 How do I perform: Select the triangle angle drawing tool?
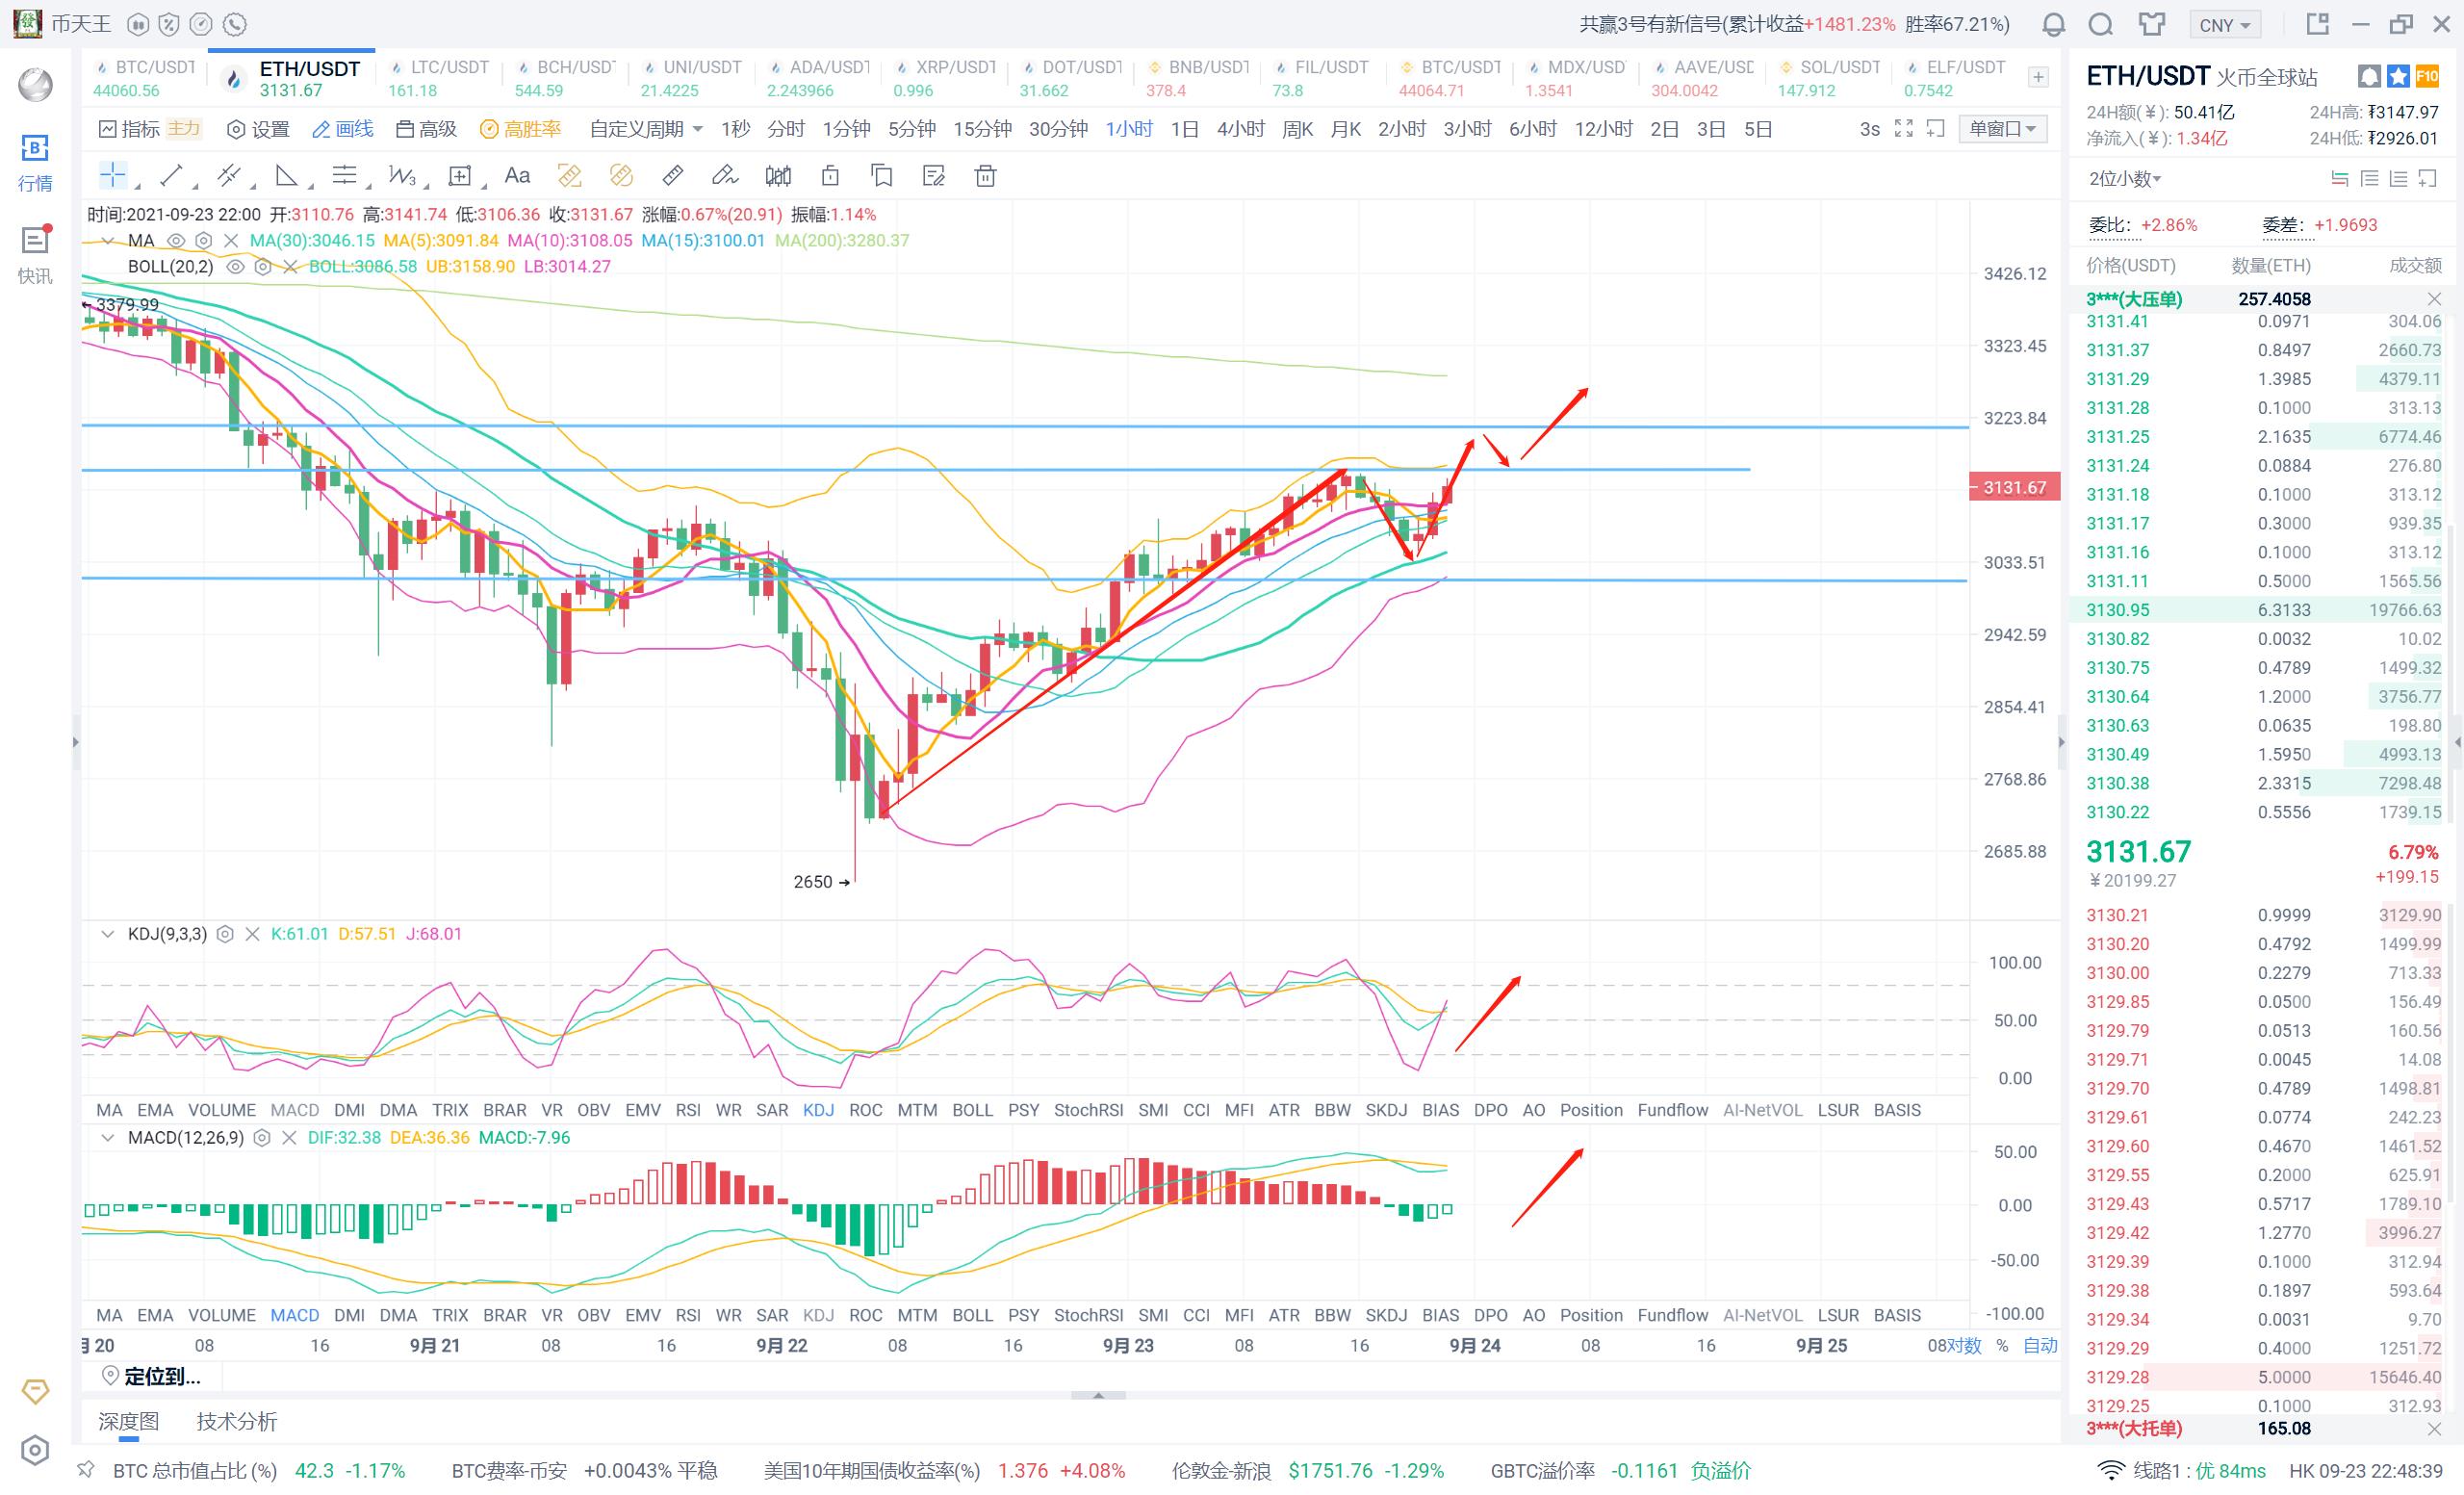pos(287,176)
